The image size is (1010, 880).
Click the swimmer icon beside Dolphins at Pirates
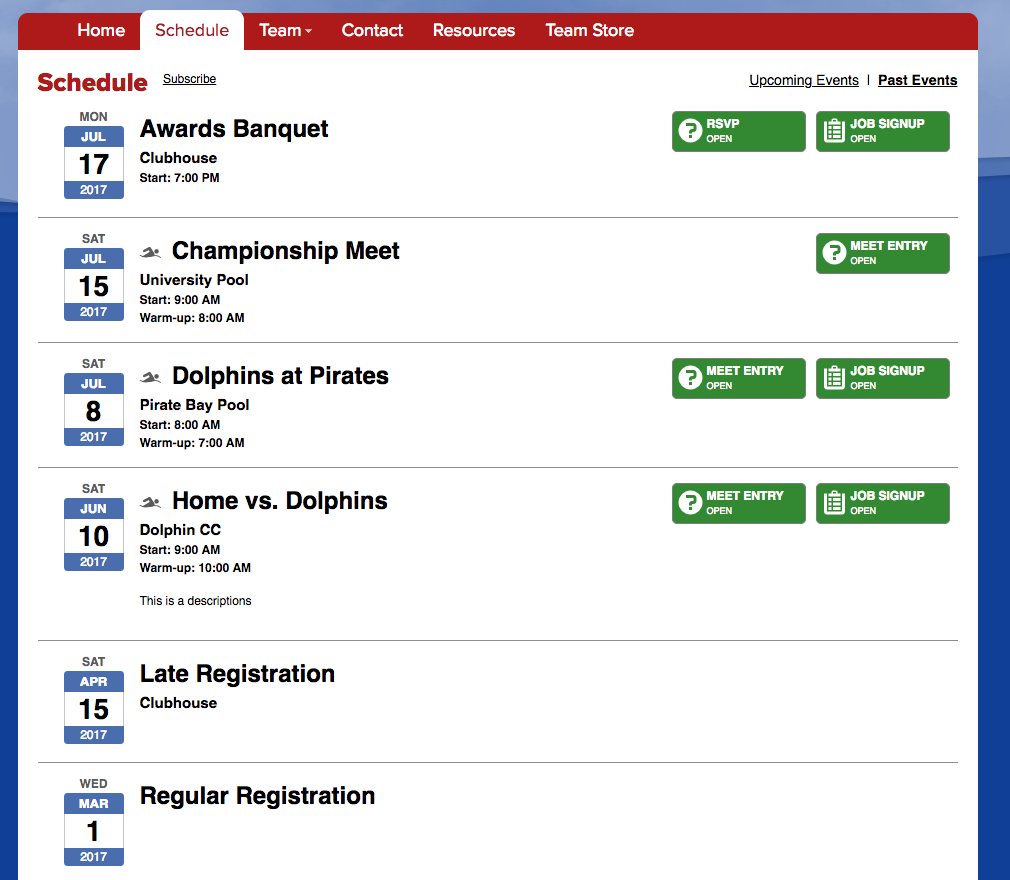(150, 377)
